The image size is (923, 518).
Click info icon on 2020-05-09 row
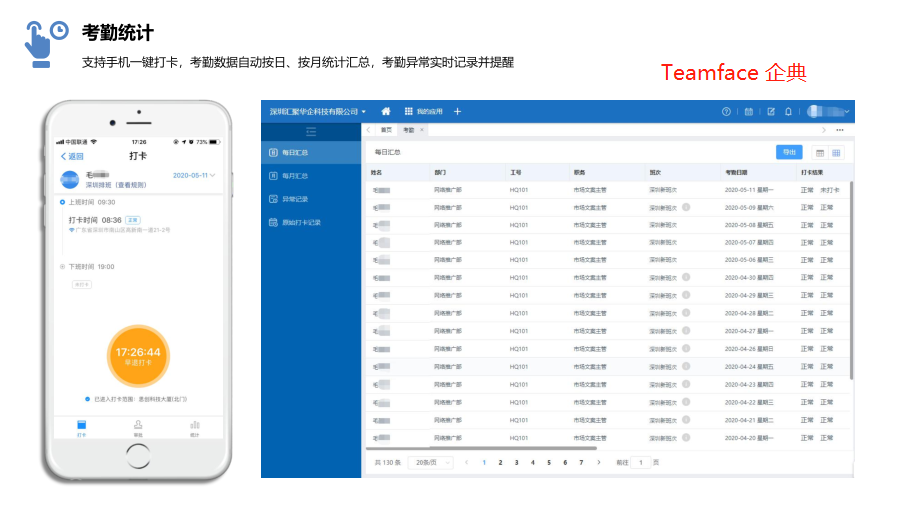point(686,207)
